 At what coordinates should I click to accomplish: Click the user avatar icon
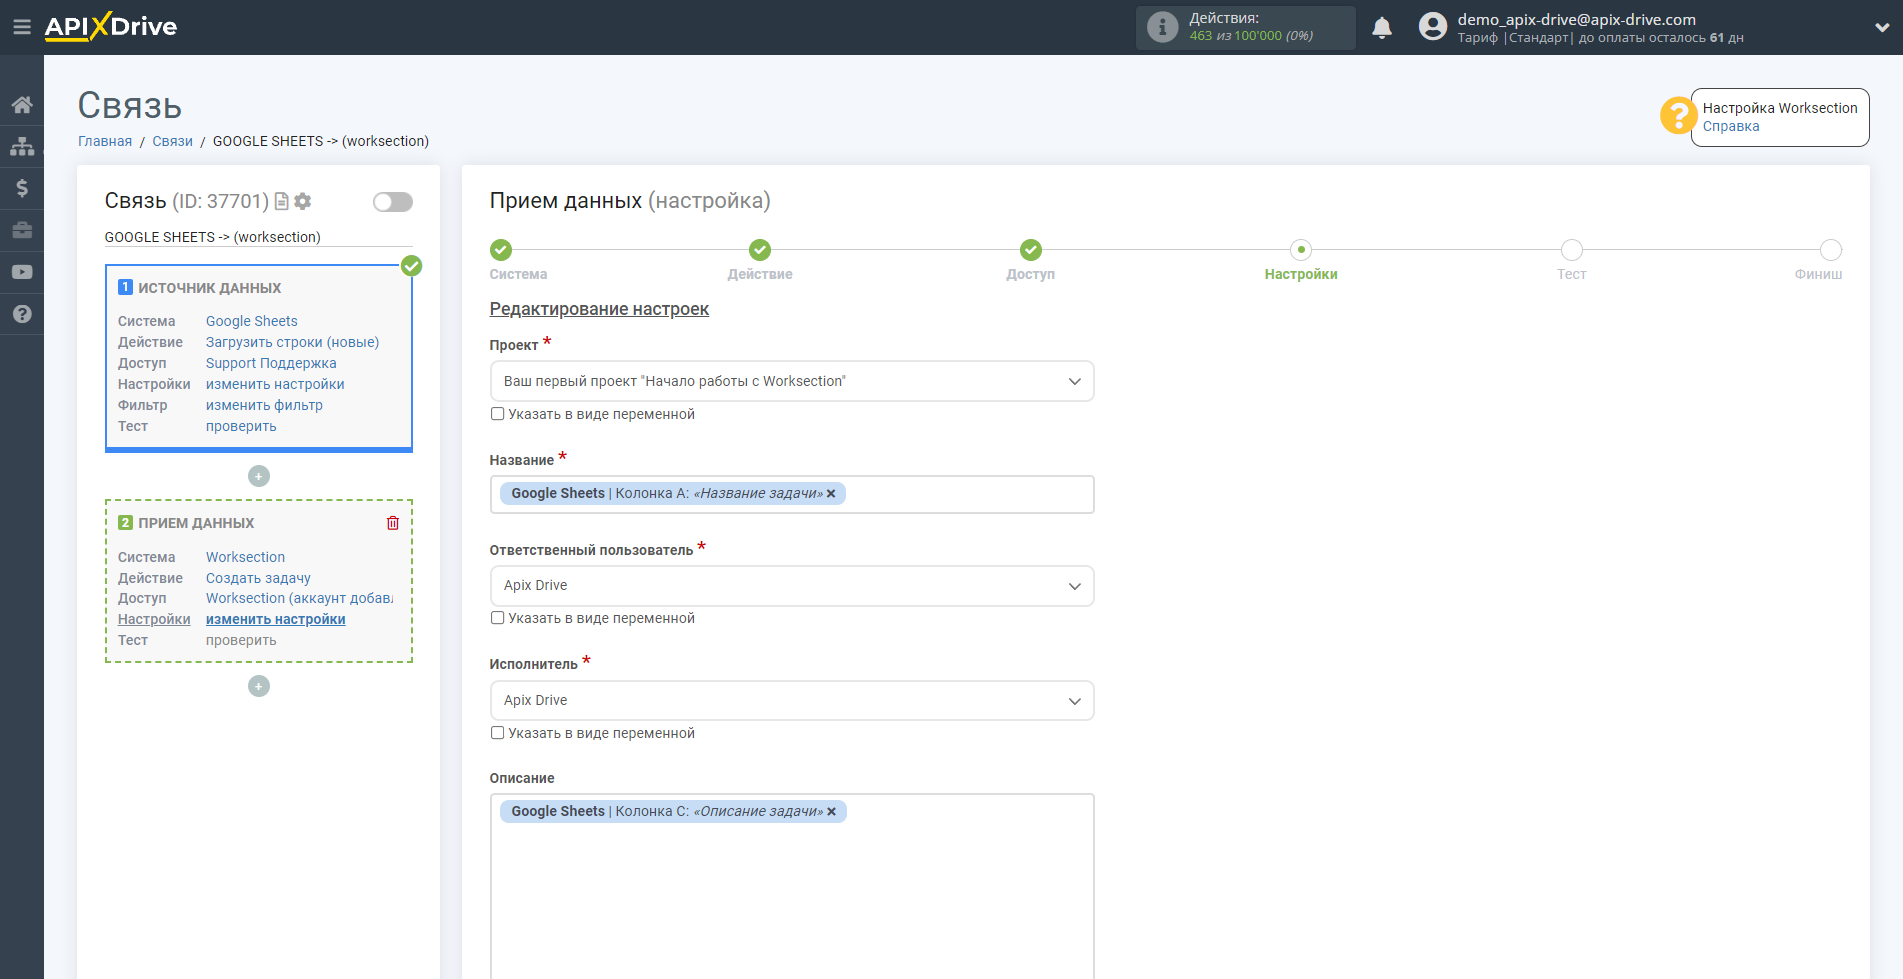[x=1433, y=27]
